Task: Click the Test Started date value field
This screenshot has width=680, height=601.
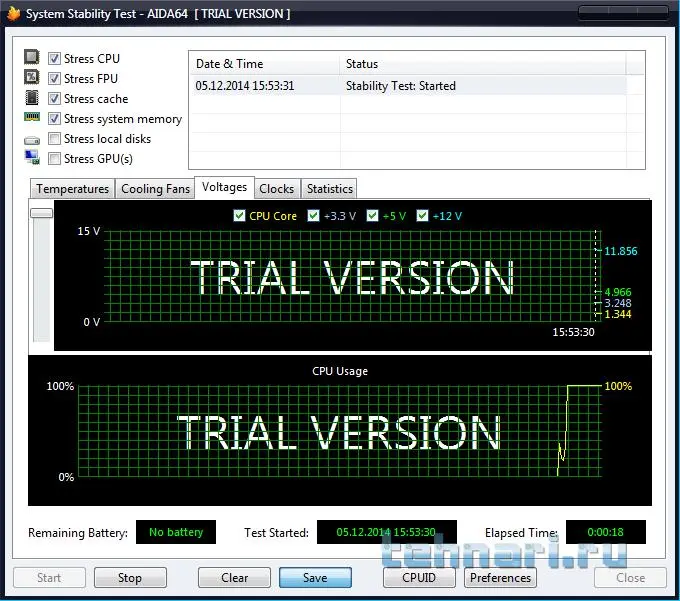Action: click(386, 532)
